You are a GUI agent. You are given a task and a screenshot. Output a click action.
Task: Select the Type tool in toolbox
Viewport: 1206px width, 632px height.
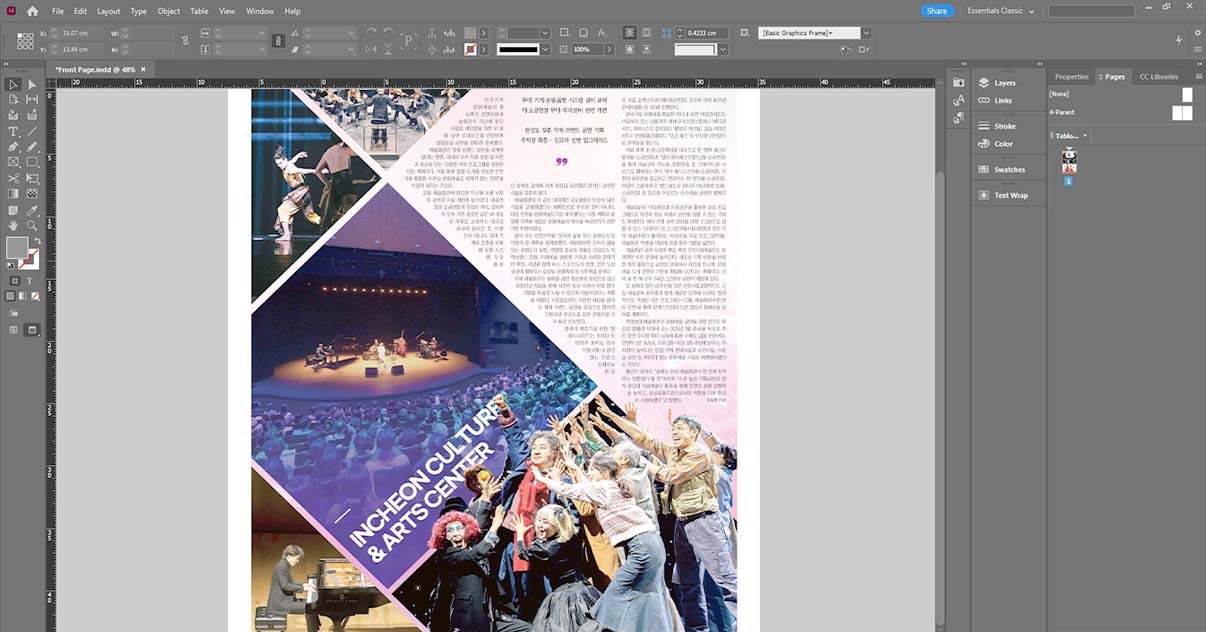click(x=13, y=131)
